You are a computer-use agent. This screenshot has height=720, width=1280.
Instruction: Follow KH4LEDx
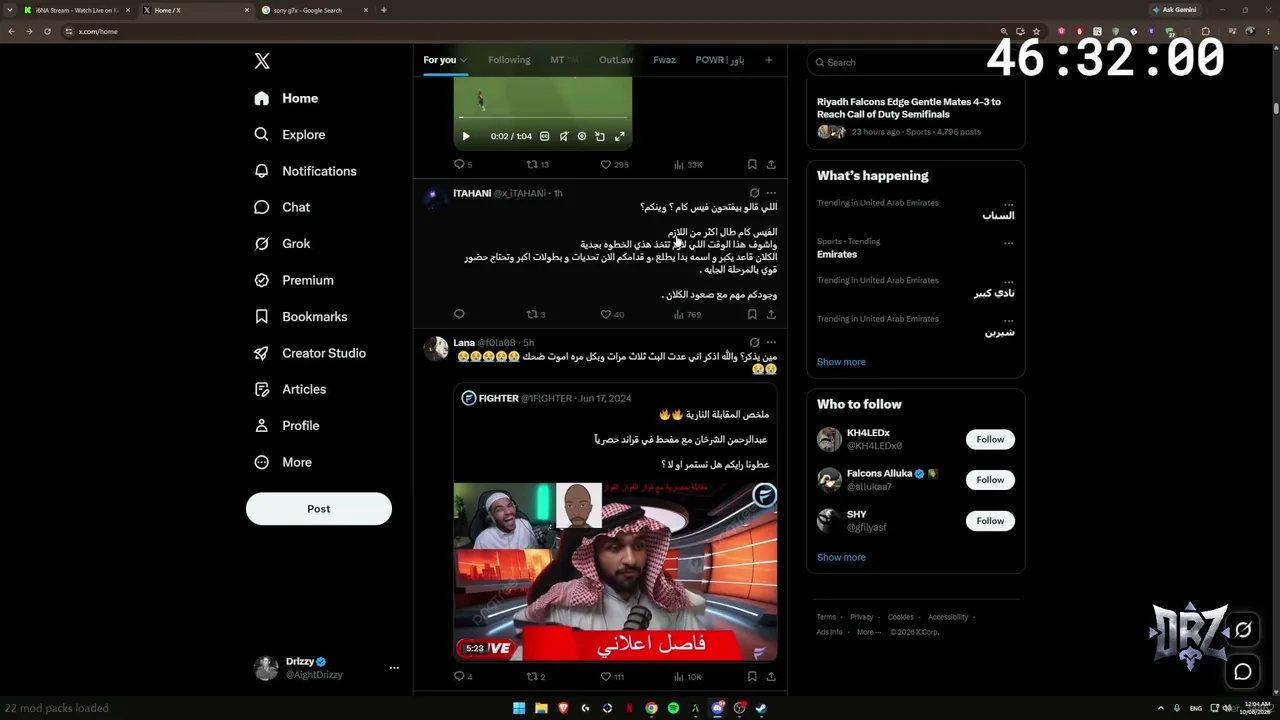990,439
